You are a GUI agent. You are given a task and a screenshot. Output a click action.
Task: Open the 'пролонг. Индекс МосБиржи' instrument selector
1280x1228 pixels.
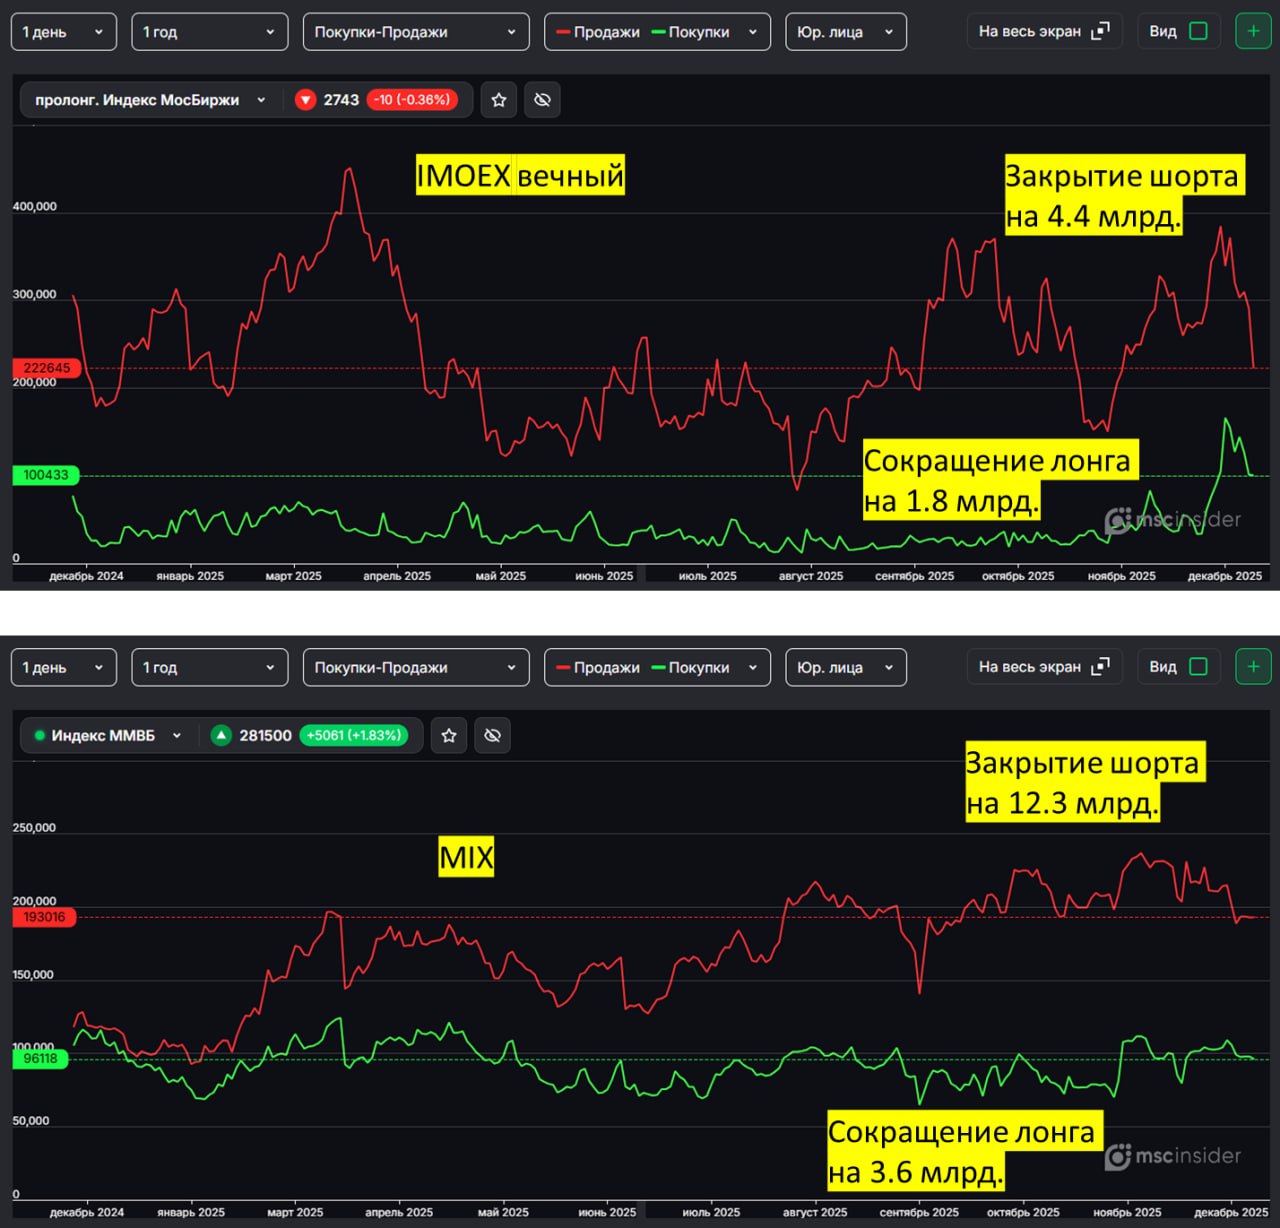click(150, 100)
